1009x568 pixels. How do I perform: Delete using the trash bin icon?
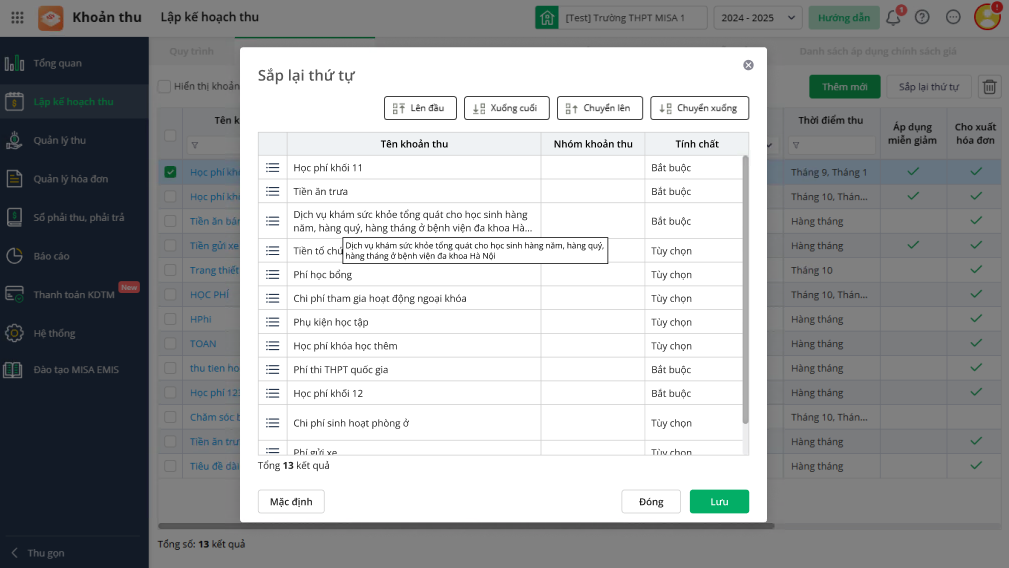pos(988,87)
